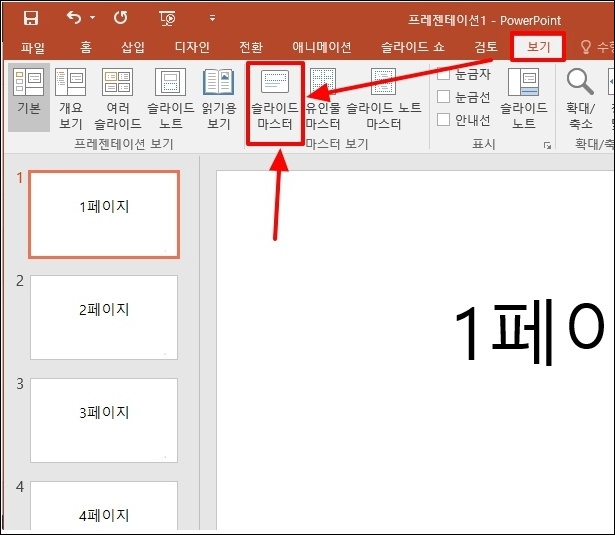Click the Save icon in quick access toolbar
This screenshot has width=615, height=535.
[31, 18]
